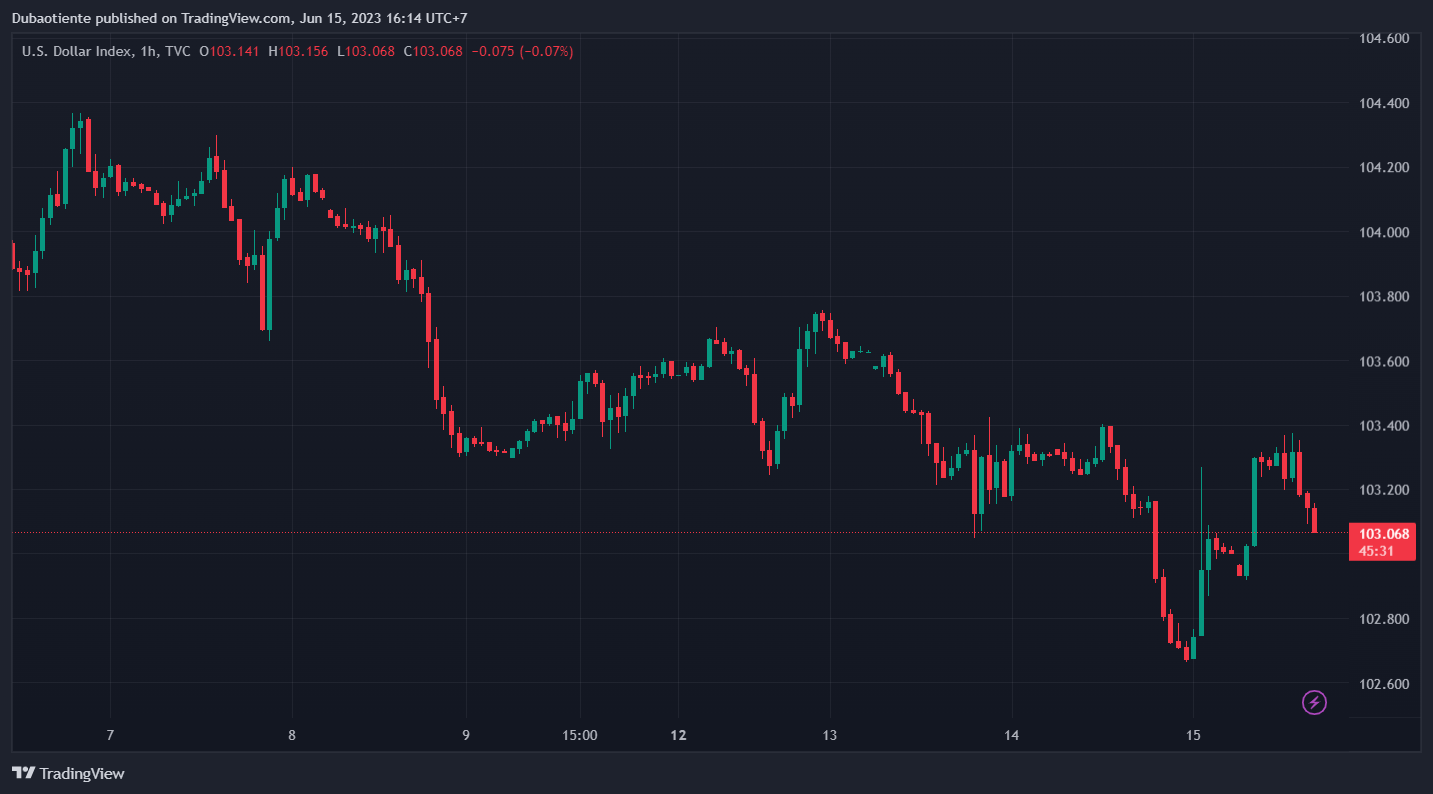Viewport: 1433px width, 794px height.
Task: Click the change value −0.075 (−0.07%)
Action: click(522, 51)
